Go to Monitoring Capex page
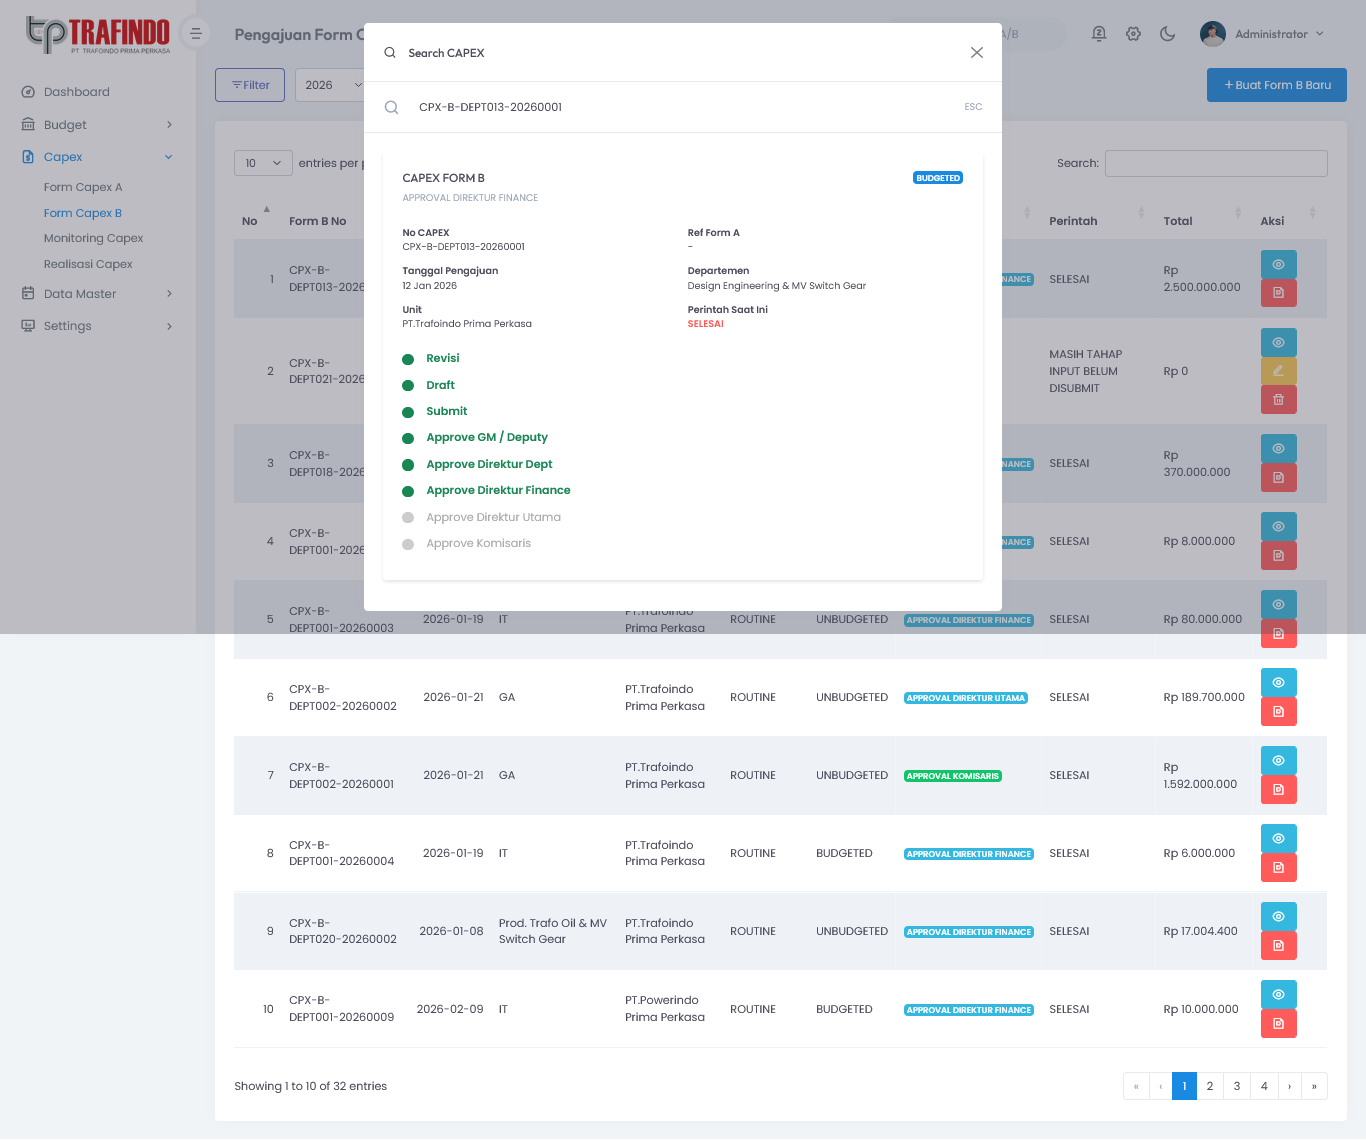 coord(94,238)
